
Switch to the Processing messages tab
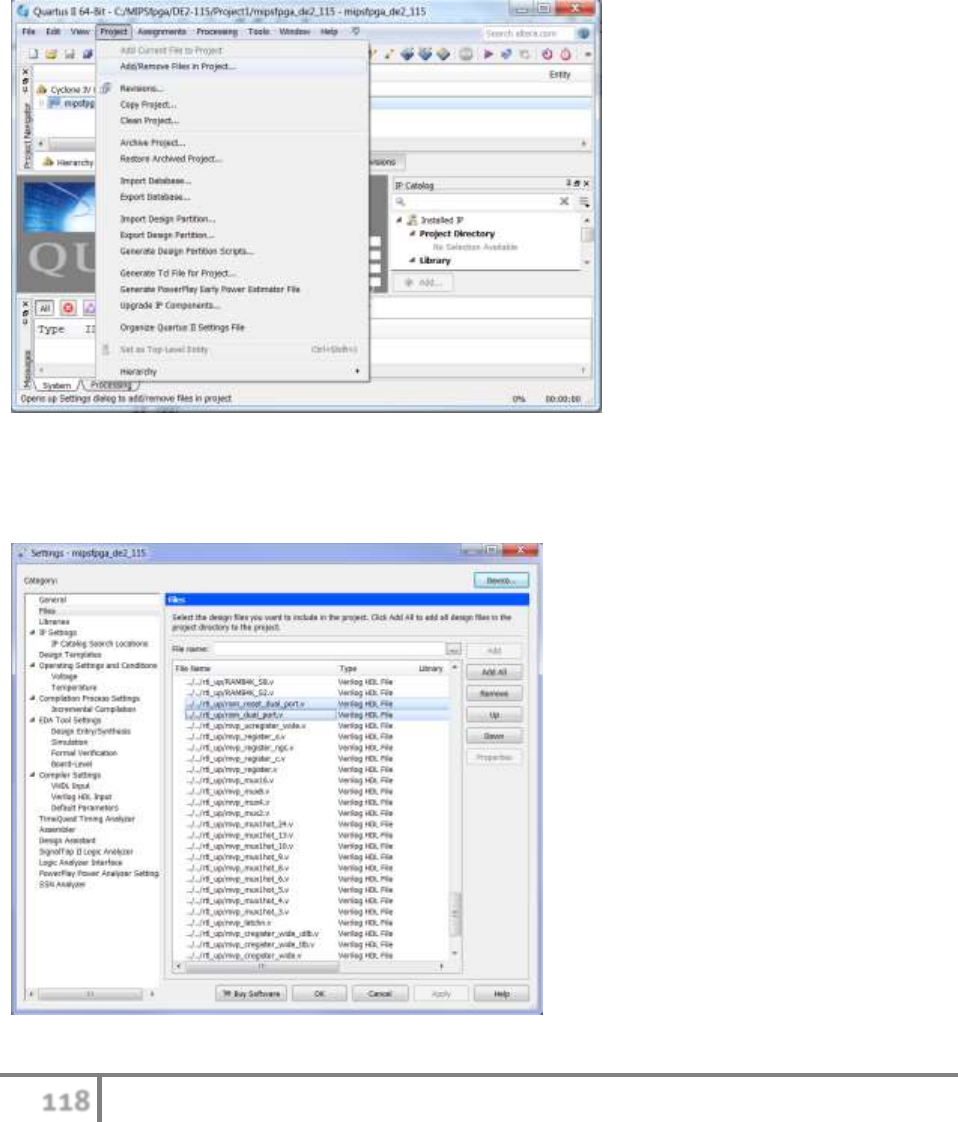(x=112, y=385)
